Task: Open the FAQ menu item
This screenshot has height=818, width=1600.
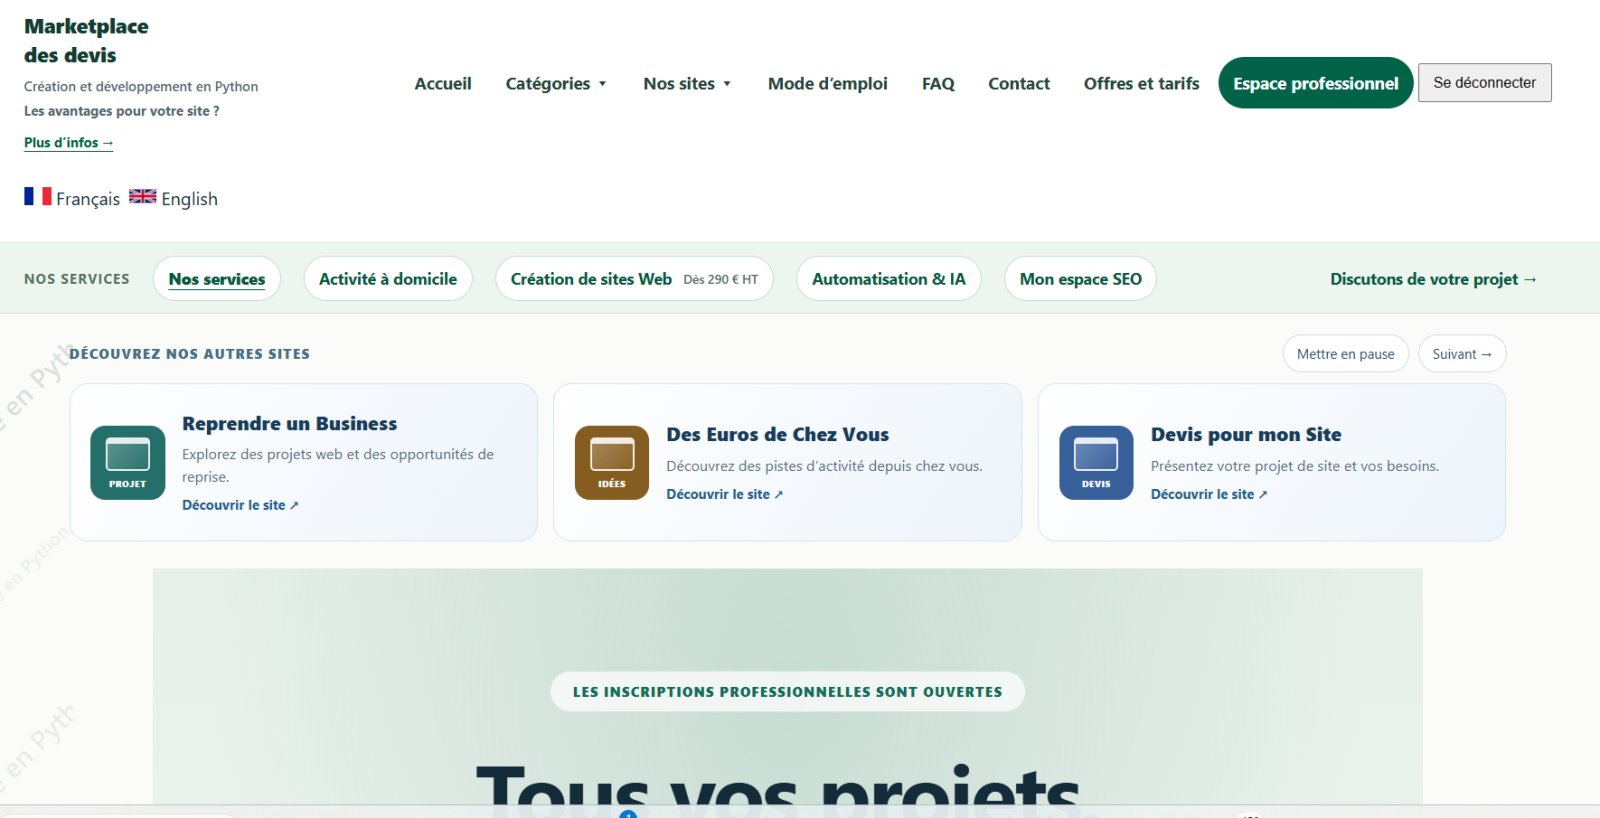Action: click(x=938, y=84)
